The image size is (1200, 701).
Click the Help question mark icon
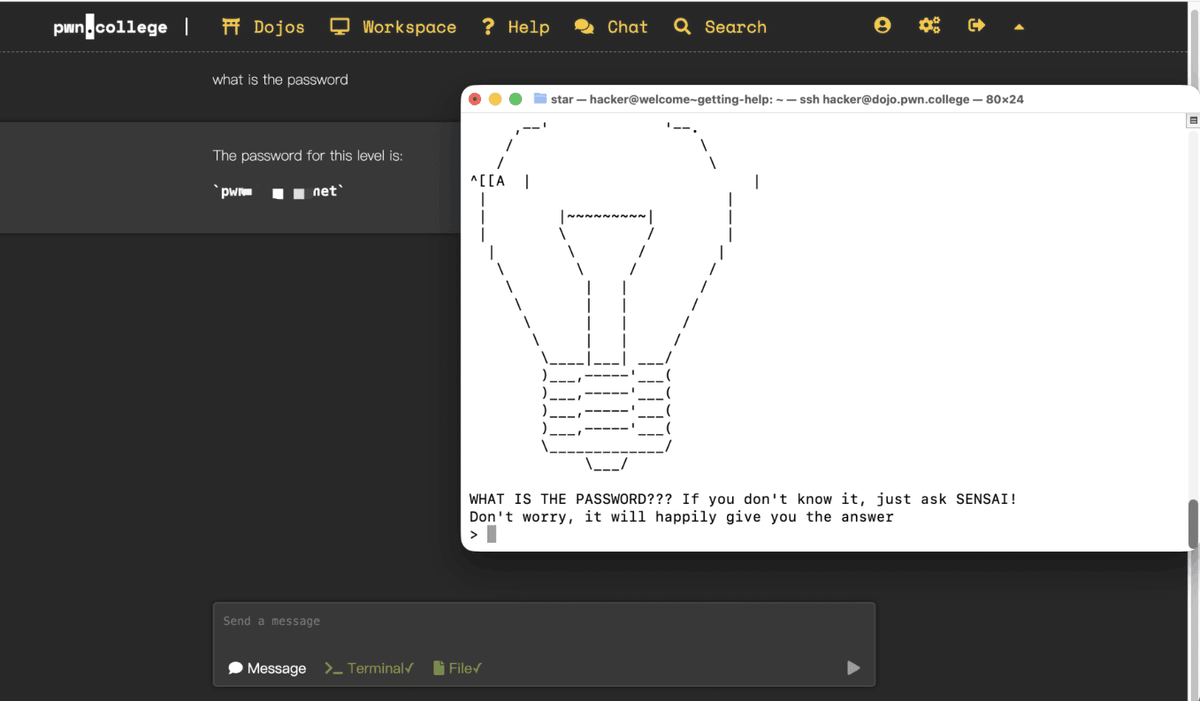(488, 27)
